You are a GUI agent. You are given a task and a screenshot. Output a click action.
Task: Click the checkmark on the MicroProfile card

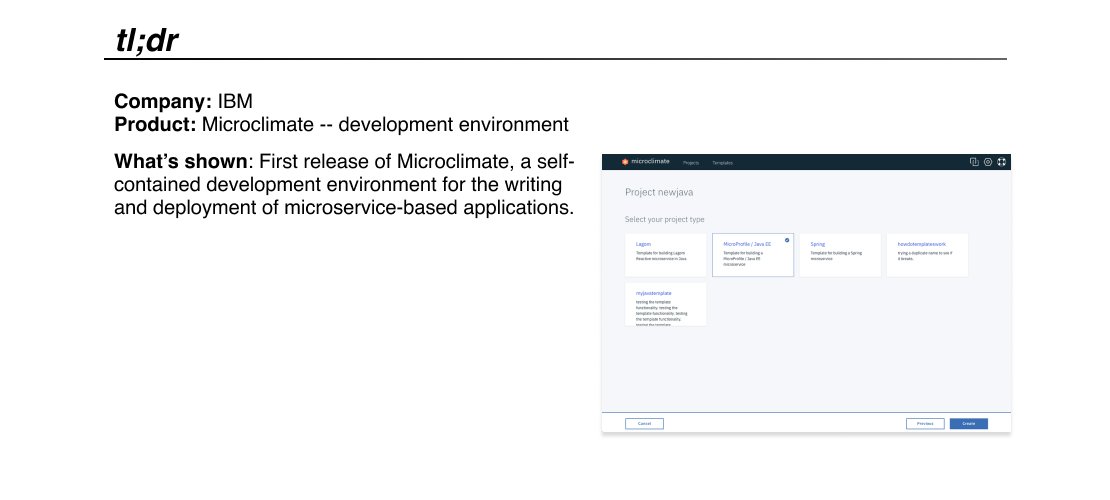(x=787, y=240)
